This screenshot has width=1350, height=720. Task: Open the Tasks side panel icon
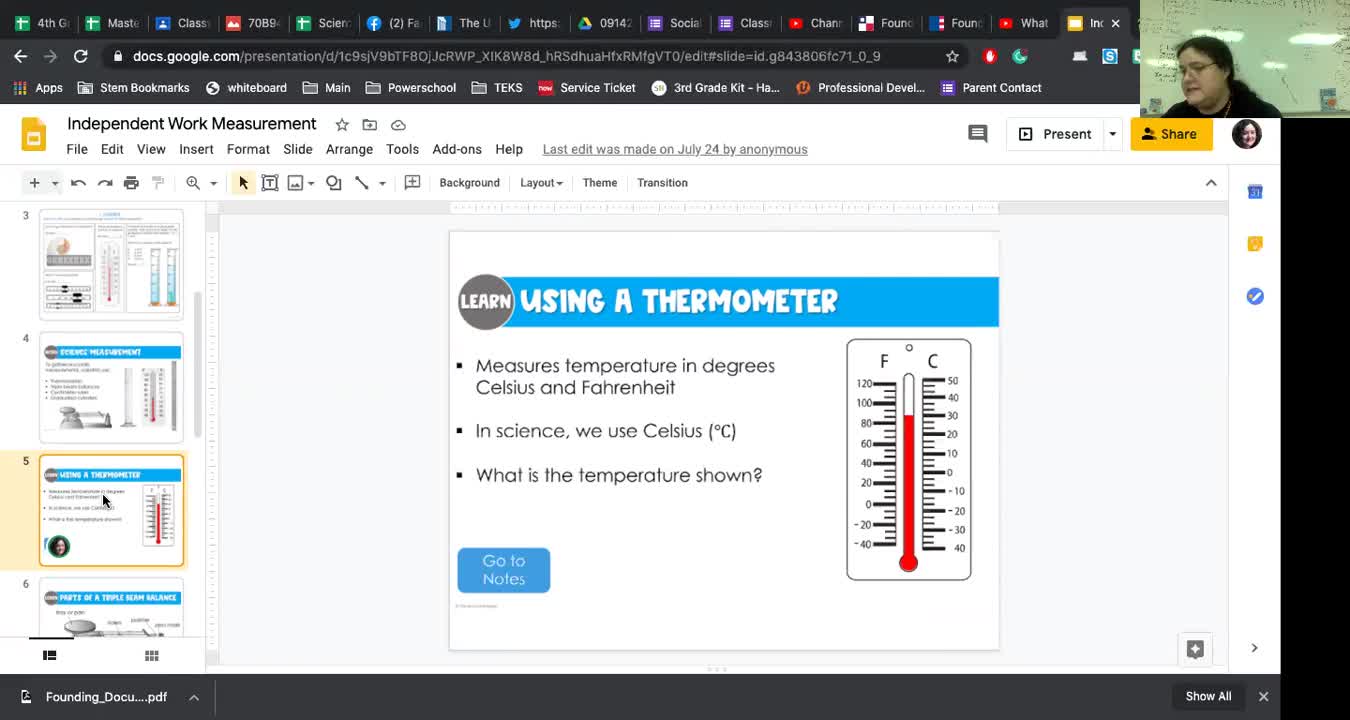pyautogui.click(x=1255, y=296)
